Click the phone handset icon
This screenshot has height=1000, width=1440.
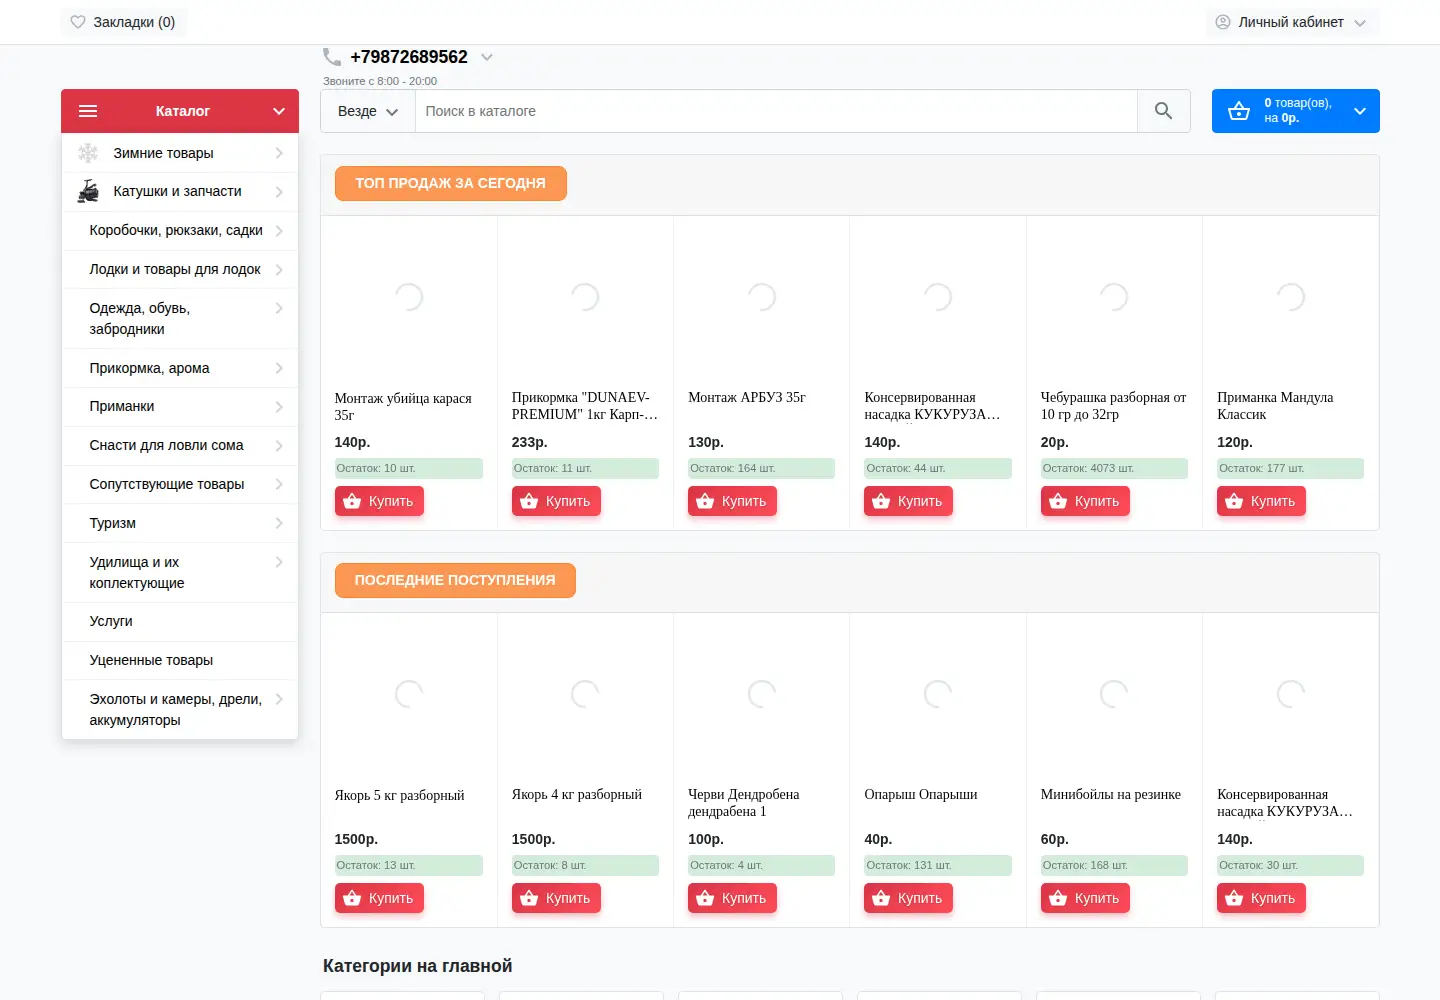pyautogui.click(x=332, y=57)
